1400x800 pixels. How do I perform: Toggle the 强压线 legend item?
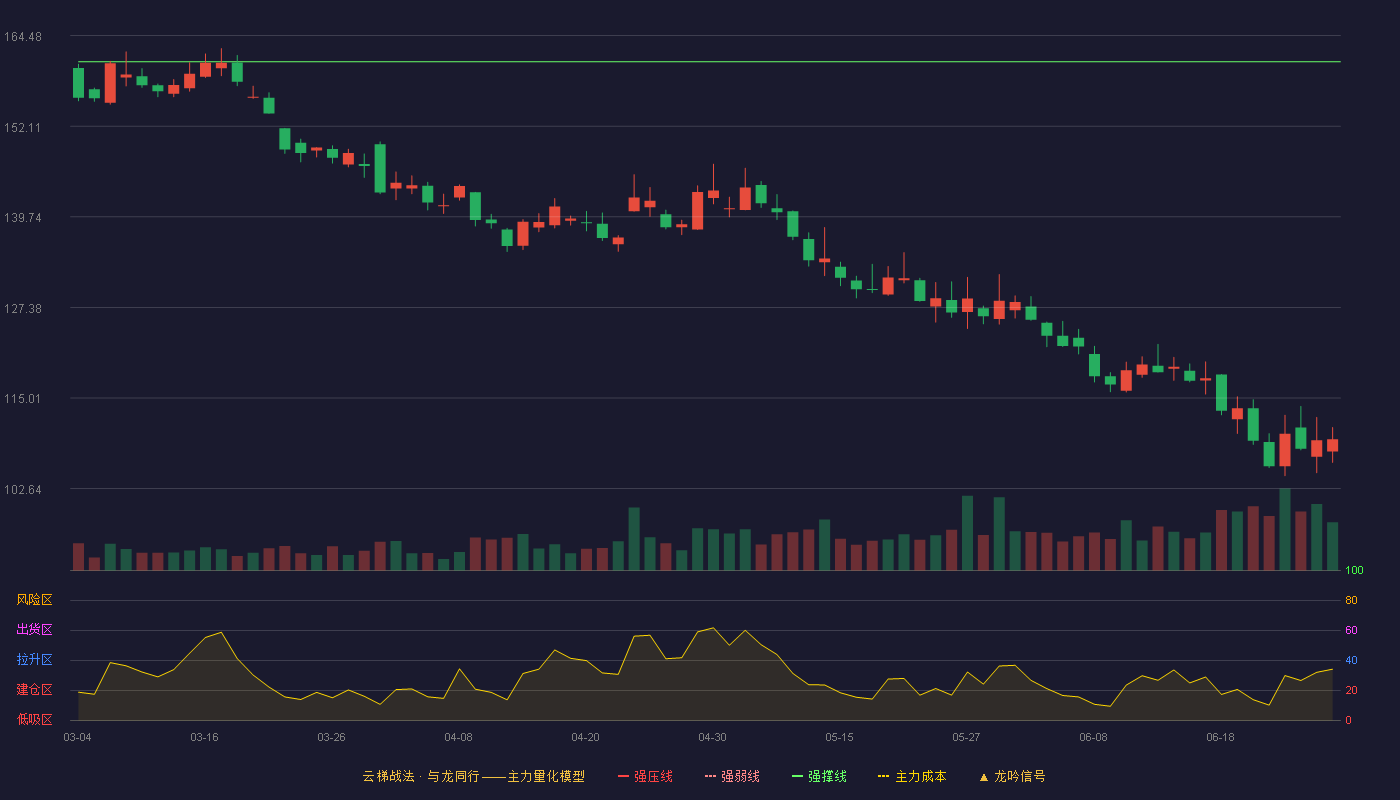coord(645,776)
